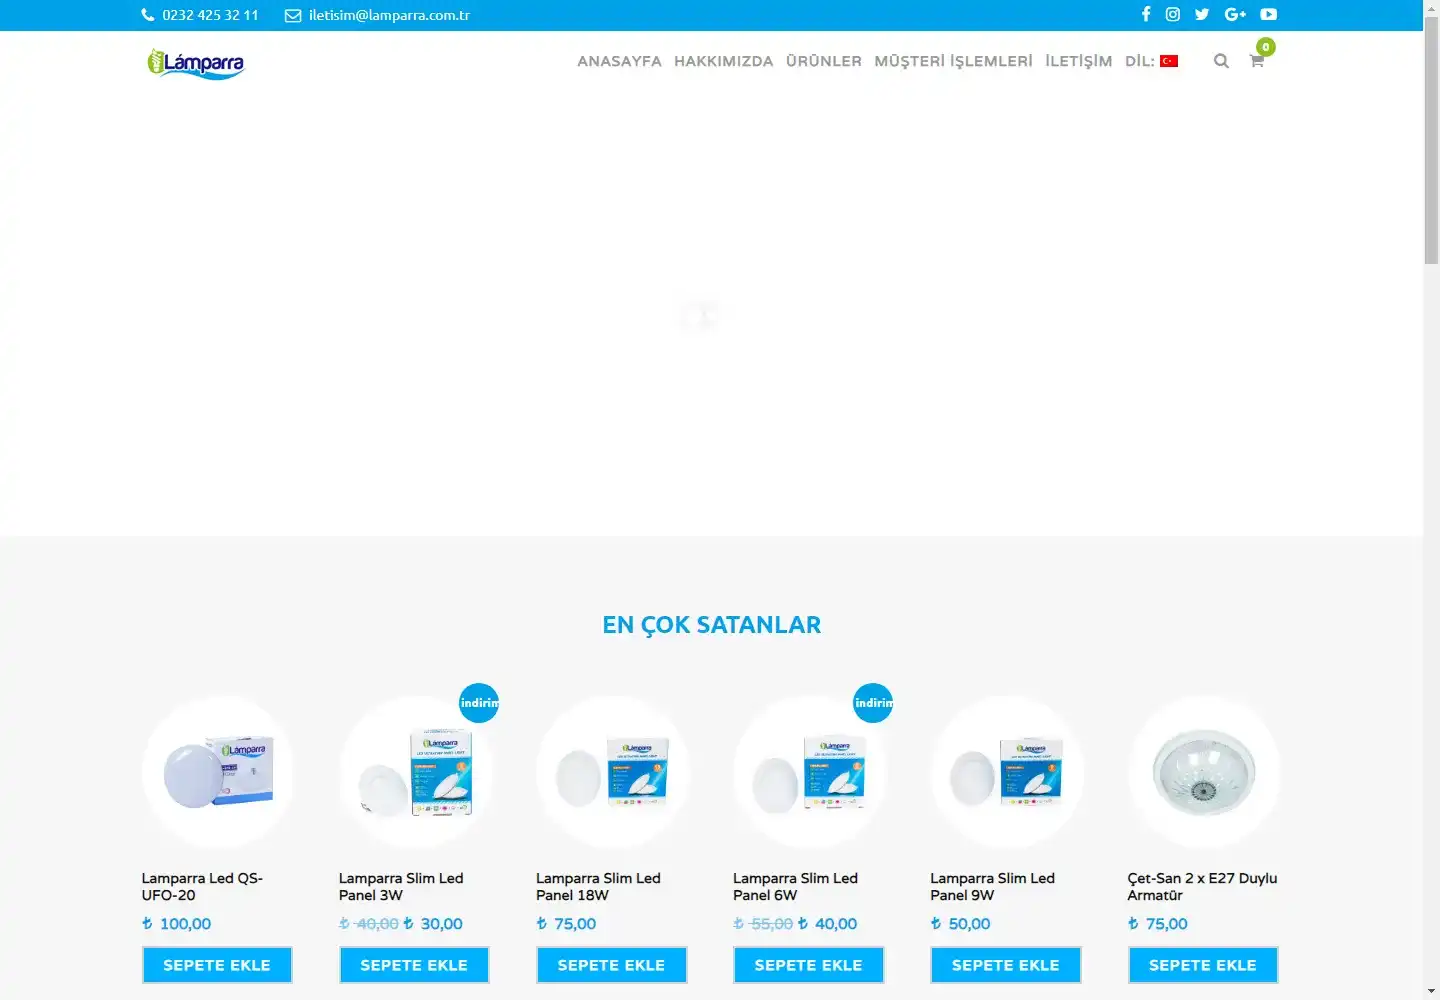The width and height of the screenshot is (1440, 1000).
Task: Click the Lamparra logo
Action: tap(196, 63)
